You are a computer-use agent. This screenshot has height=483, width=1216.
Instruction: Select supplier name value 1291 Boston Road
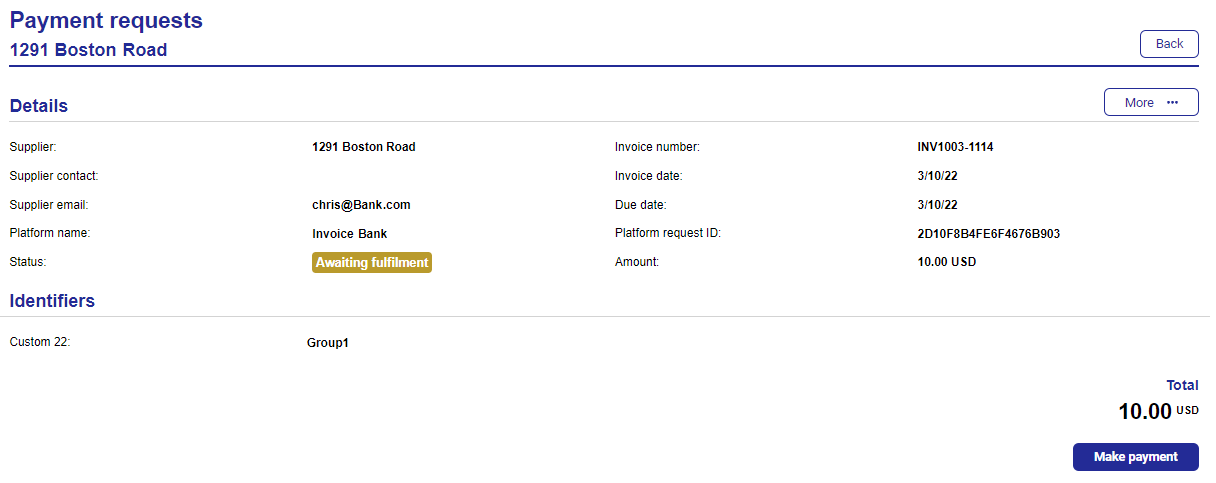(x=363, y=147)
